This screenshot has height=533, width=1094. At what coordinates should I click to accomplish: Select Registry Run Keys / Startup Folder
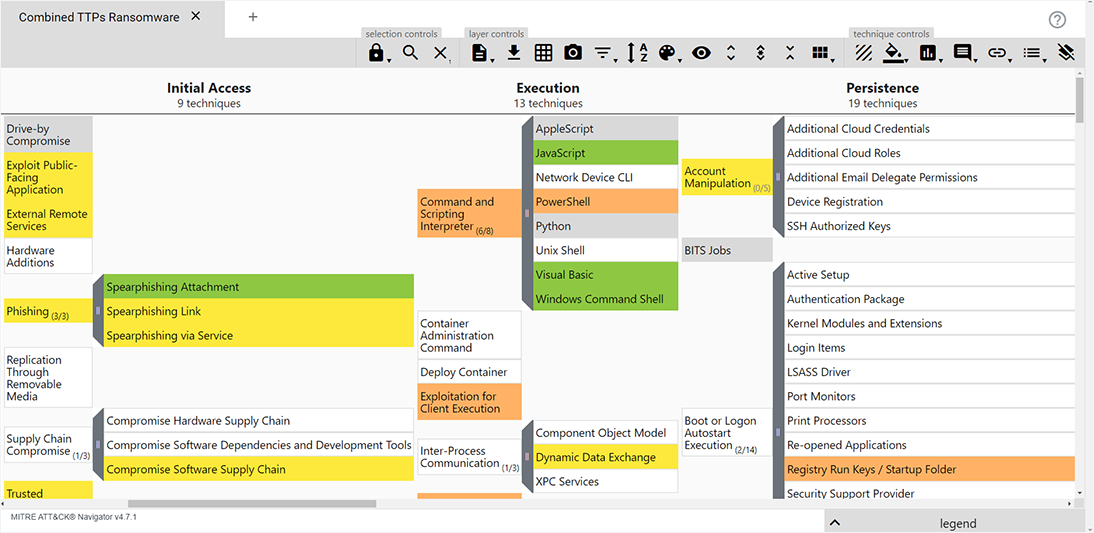tap(929, 470)
